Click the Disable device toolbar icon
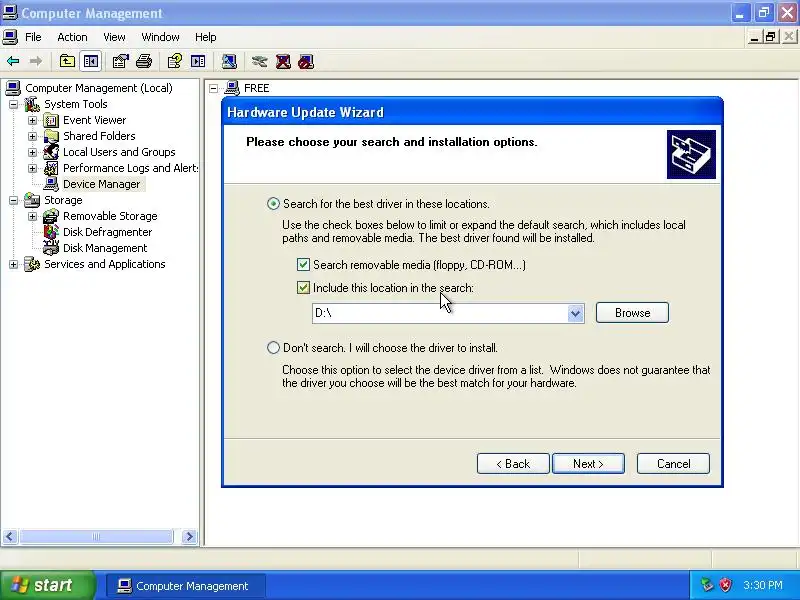 (306, 62)
